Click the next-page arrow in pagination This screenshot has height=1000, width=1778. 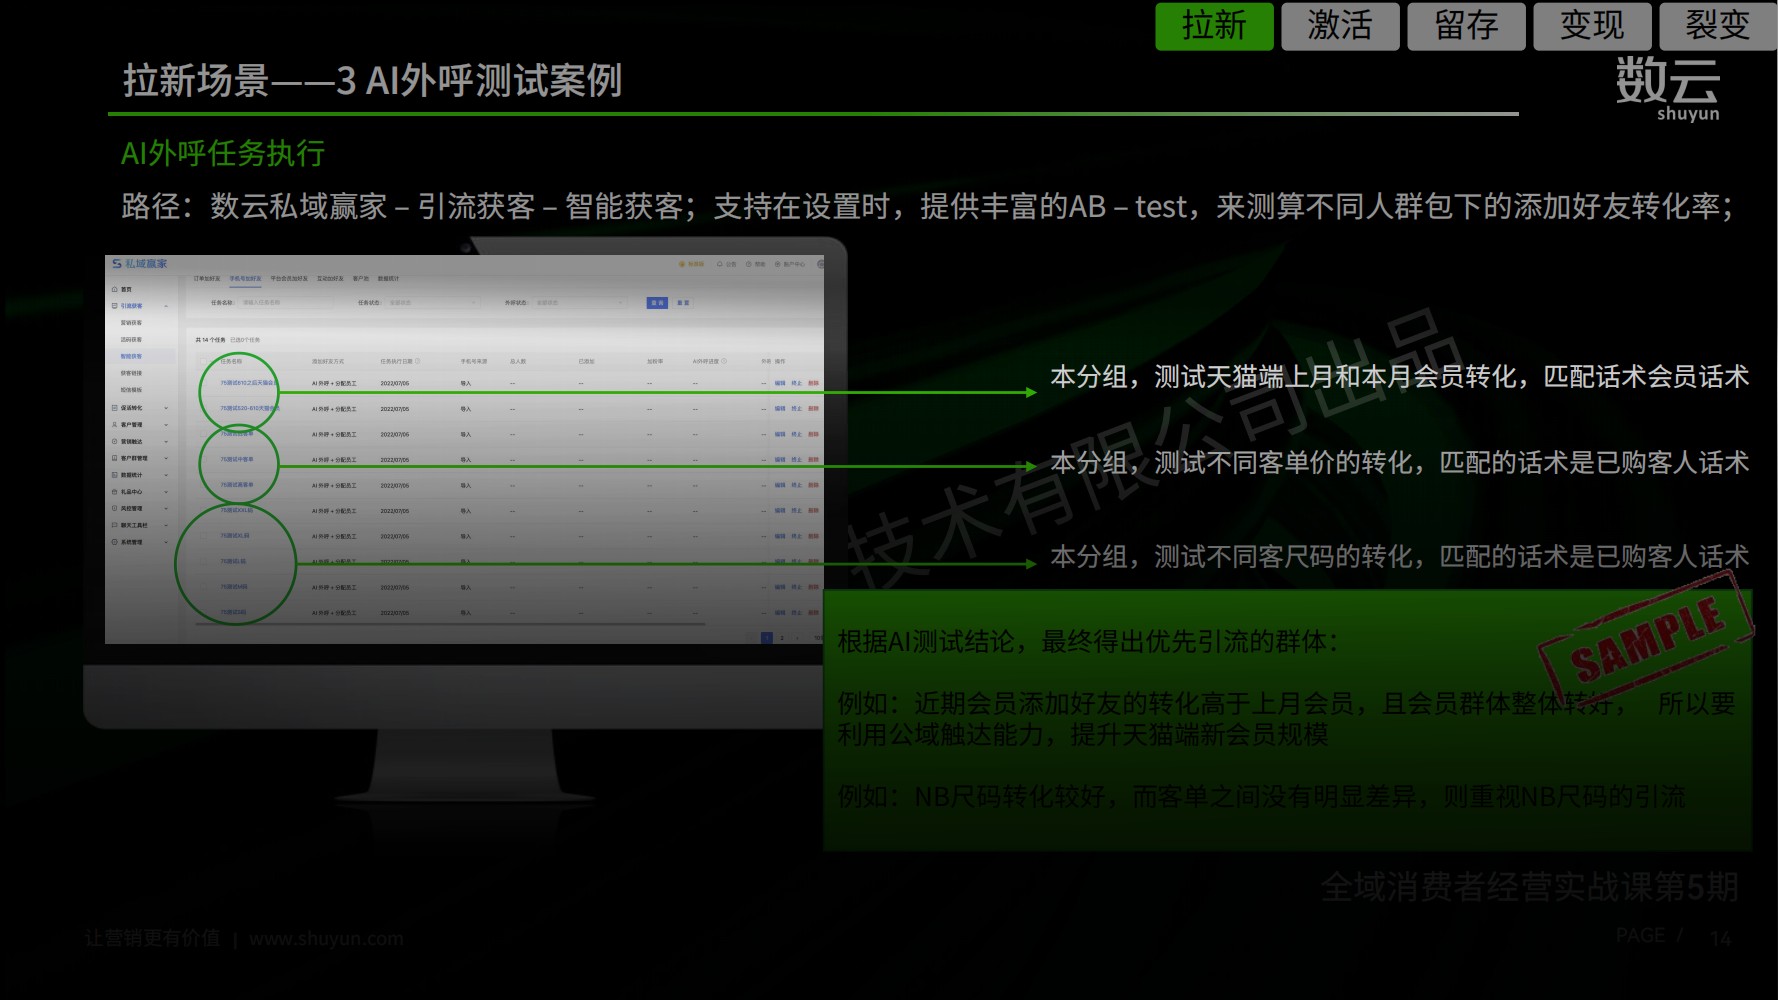click(x=797, y=637)
